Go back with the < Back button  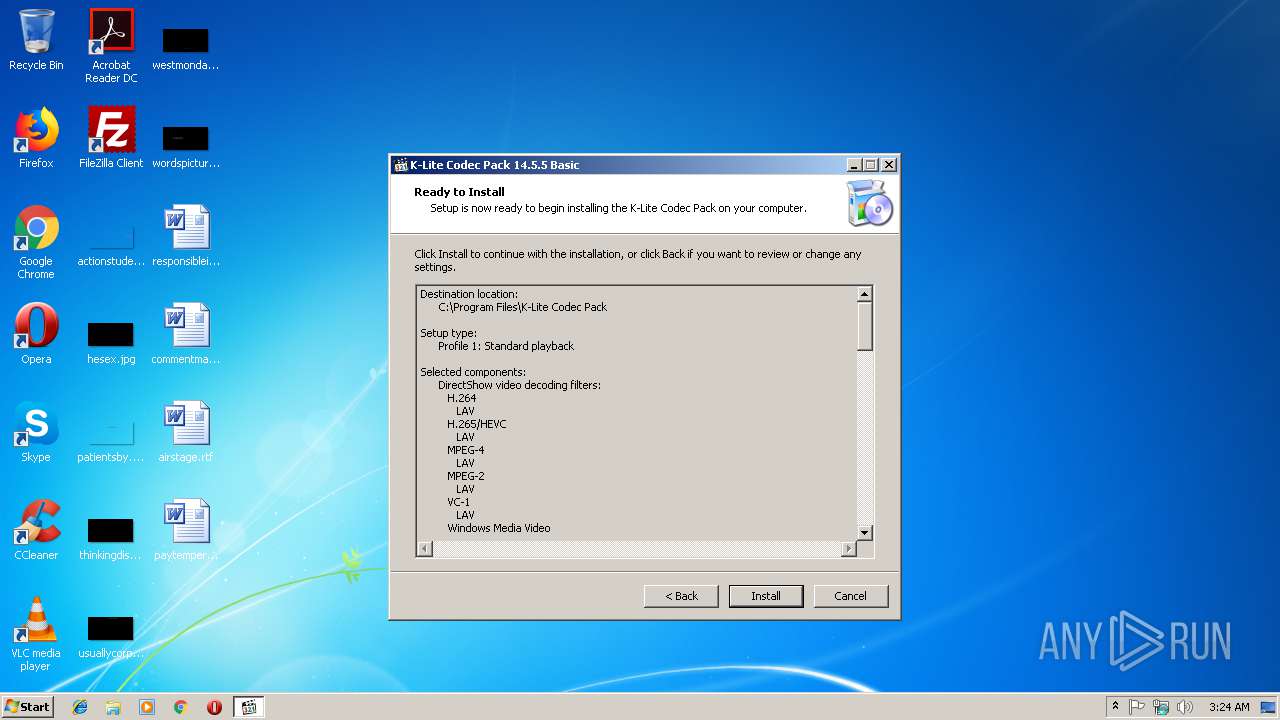pyautogui.click(x=681, y=596)
